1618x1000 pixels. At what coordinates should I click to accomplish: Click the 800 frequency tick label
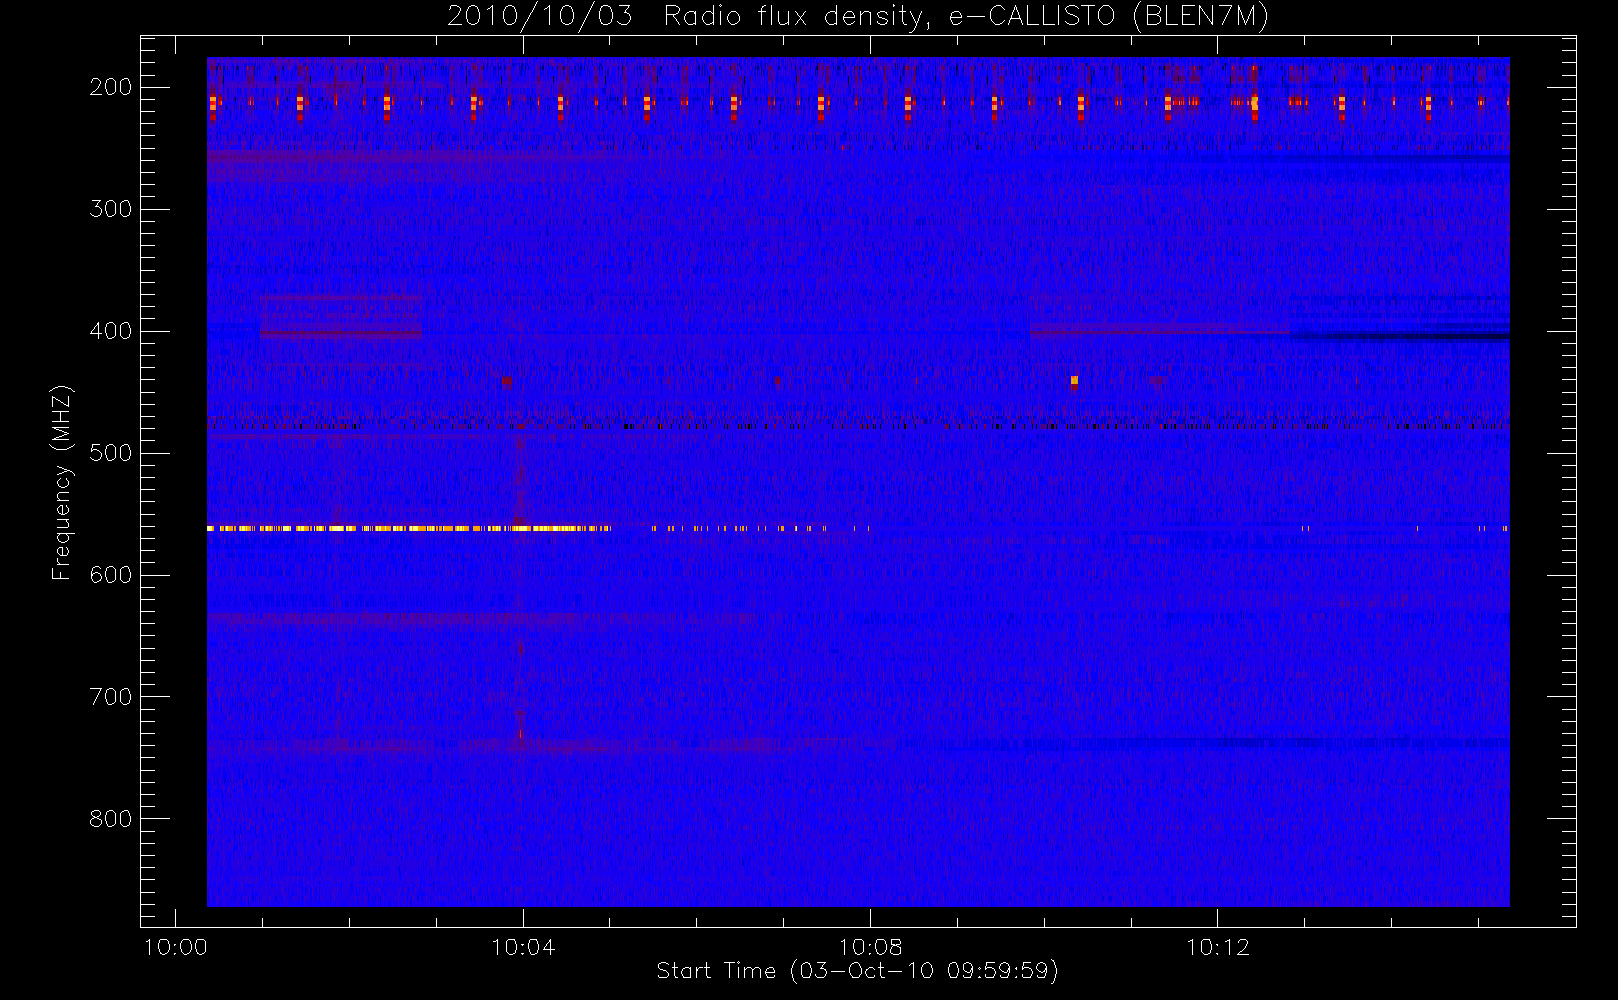pos(111,819)
